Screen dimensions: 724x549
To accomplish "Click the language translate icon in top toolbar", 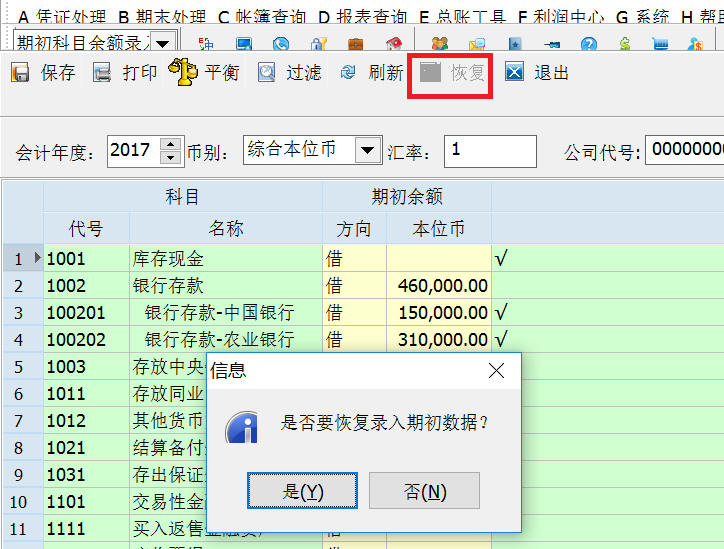I will [206, 44].
